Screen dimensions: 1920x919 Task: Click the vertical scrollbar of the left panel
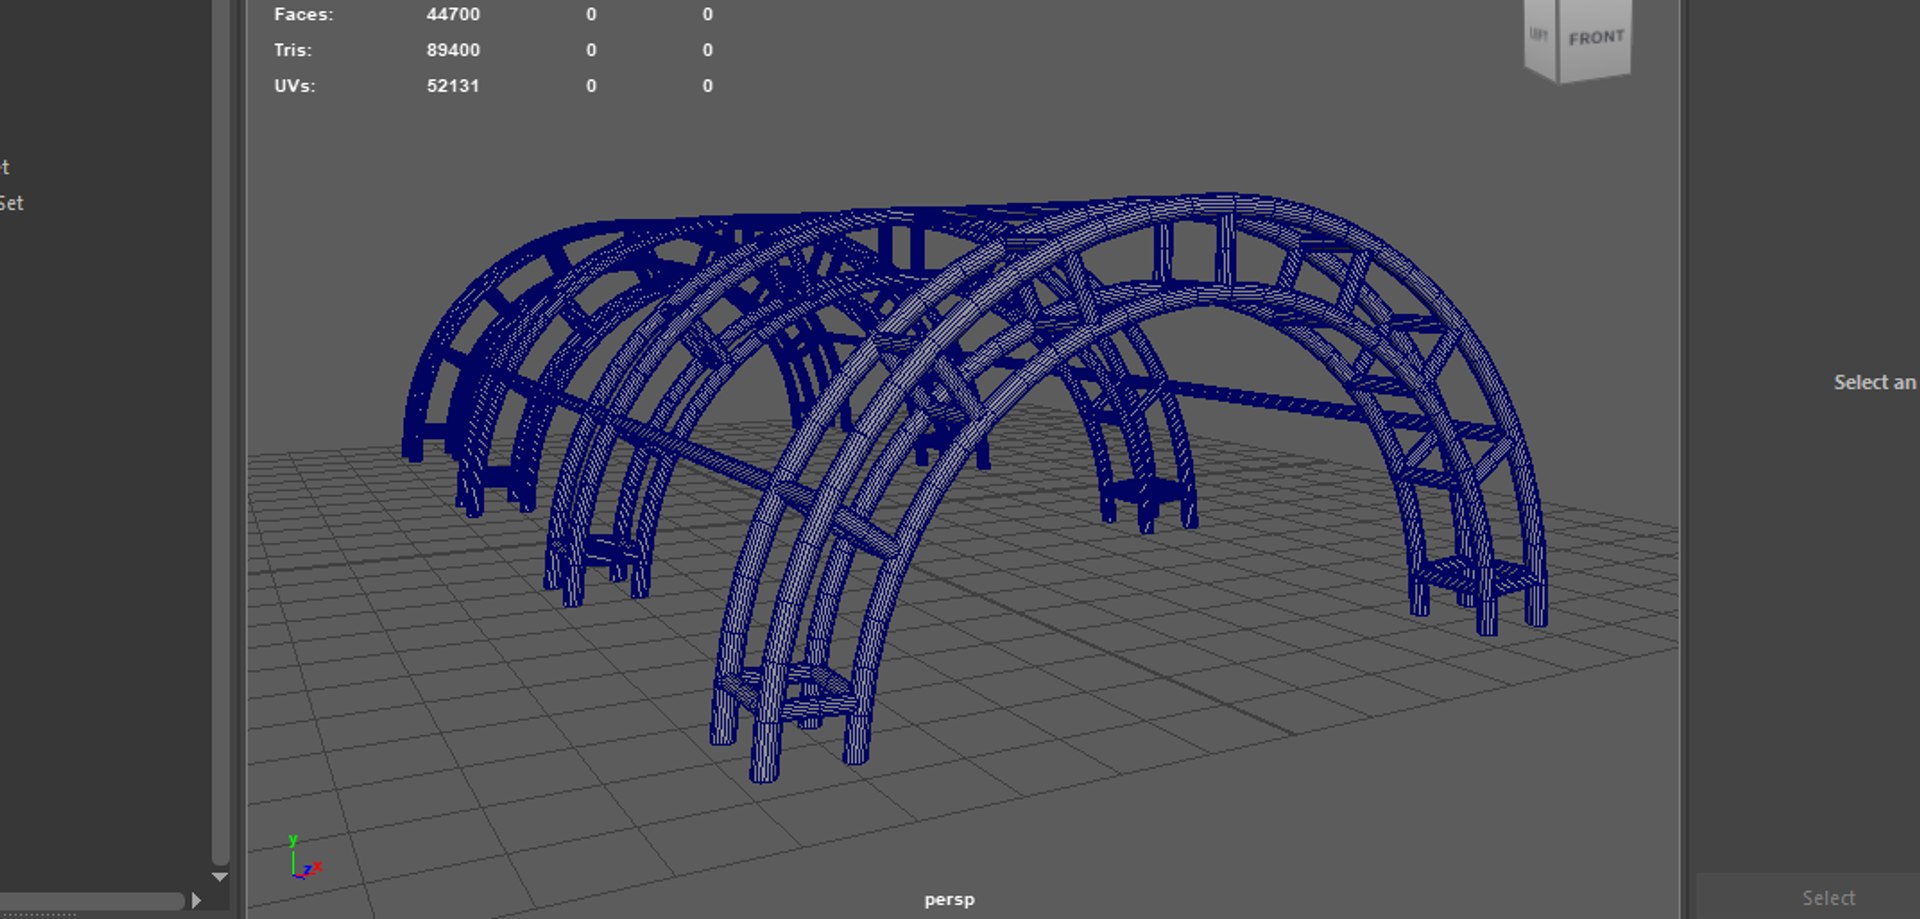220,432
